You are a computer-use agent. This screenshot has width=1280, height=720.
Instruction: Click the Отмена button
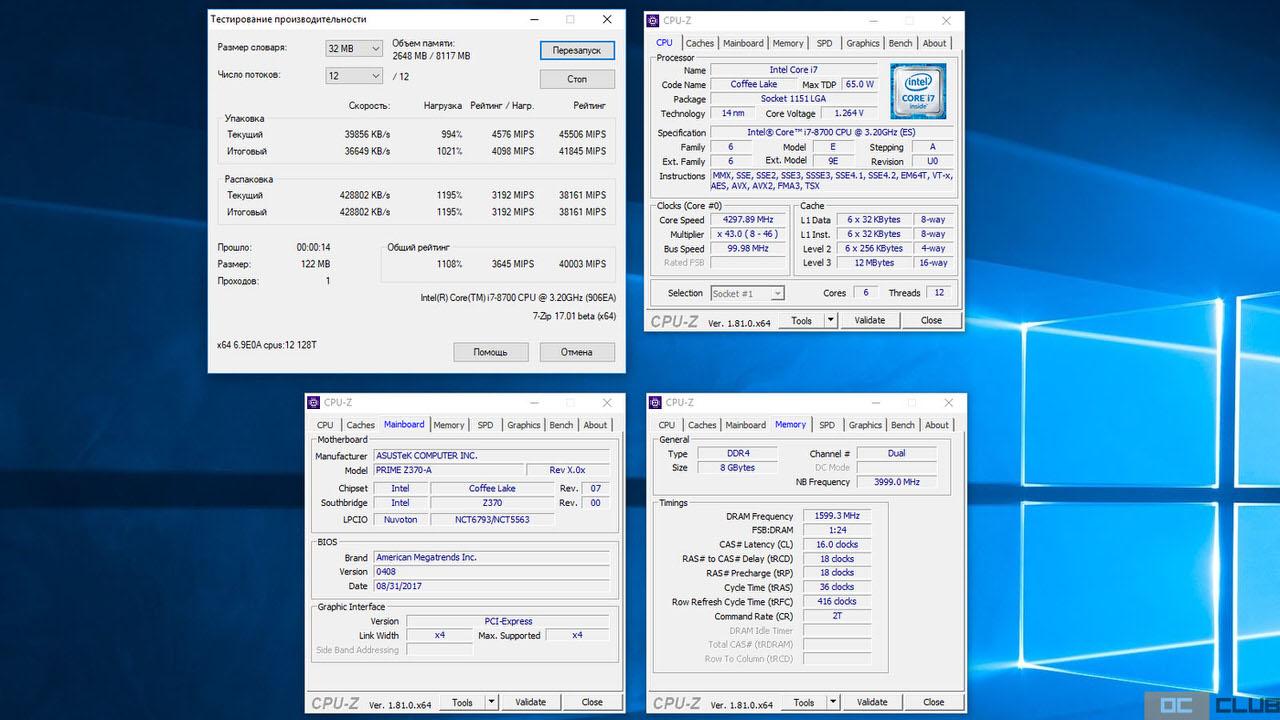[x=577, y=352]
